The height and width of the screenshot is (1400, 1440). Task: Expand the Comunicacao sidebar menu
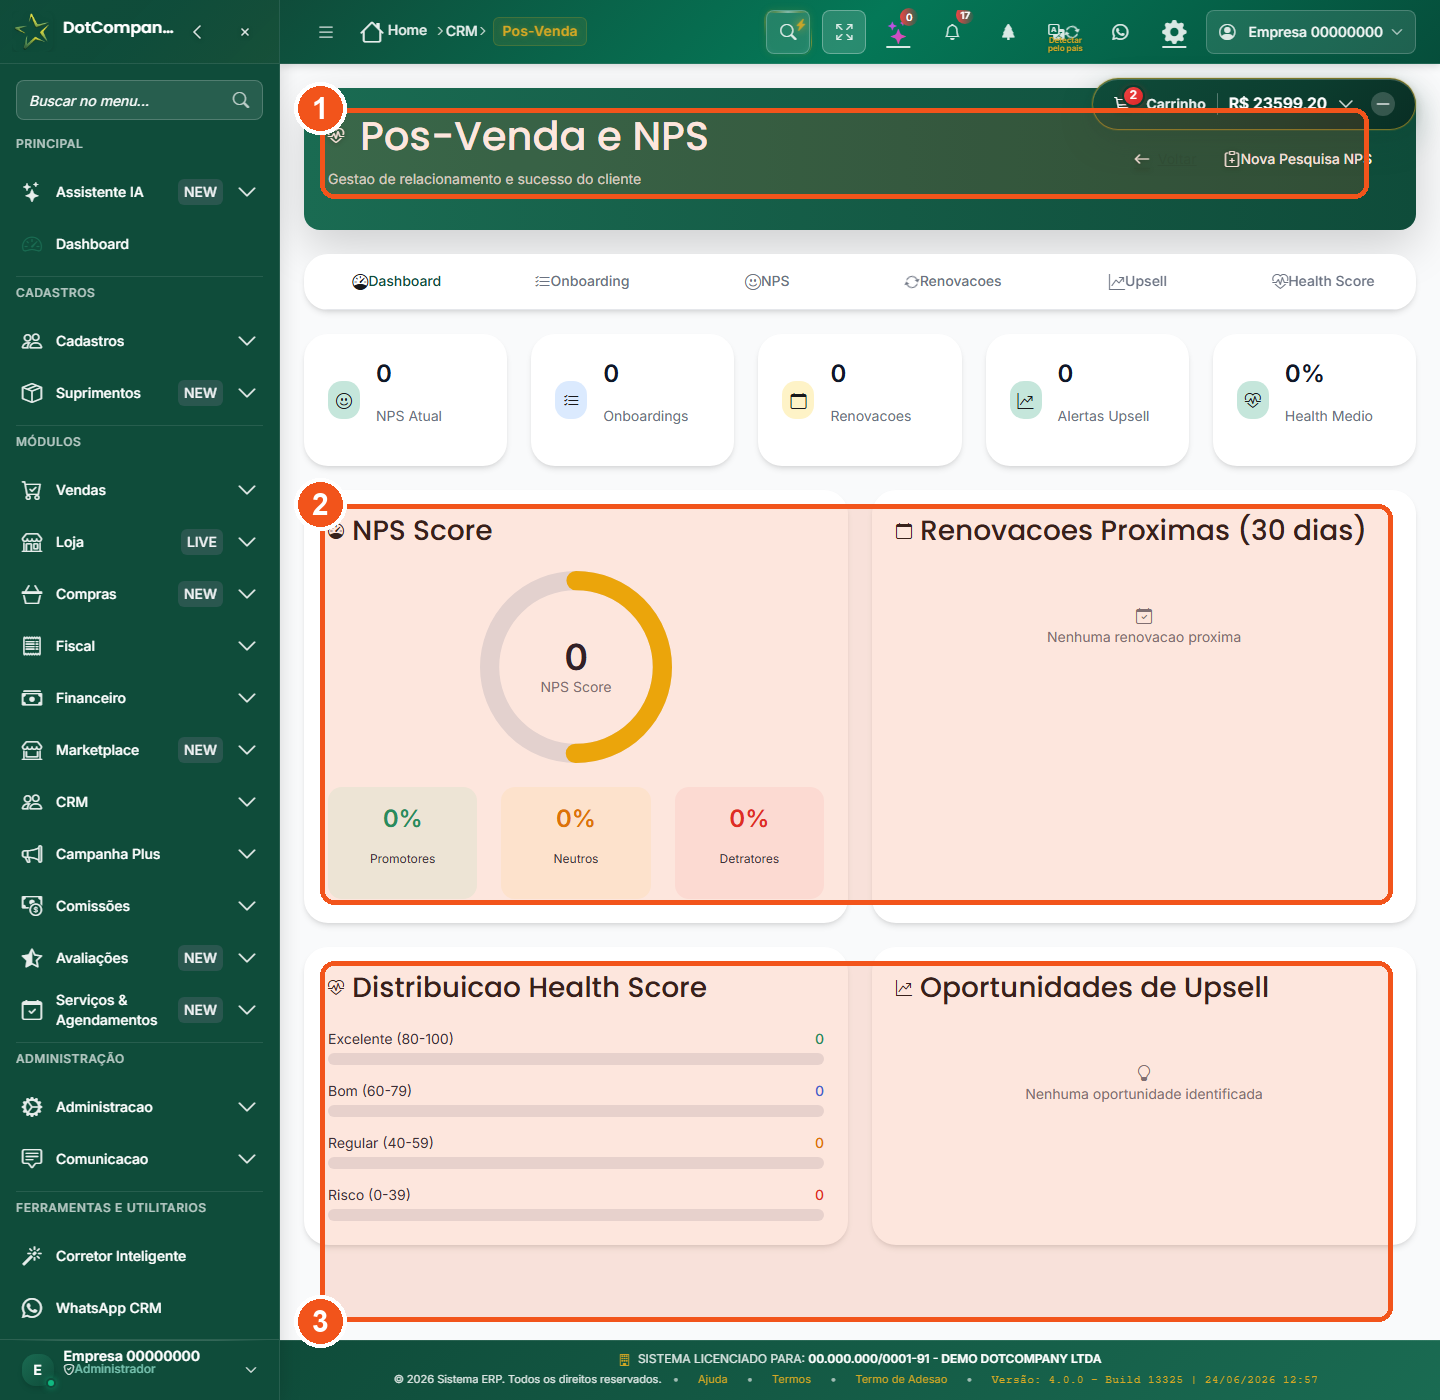pos(139,1159)
